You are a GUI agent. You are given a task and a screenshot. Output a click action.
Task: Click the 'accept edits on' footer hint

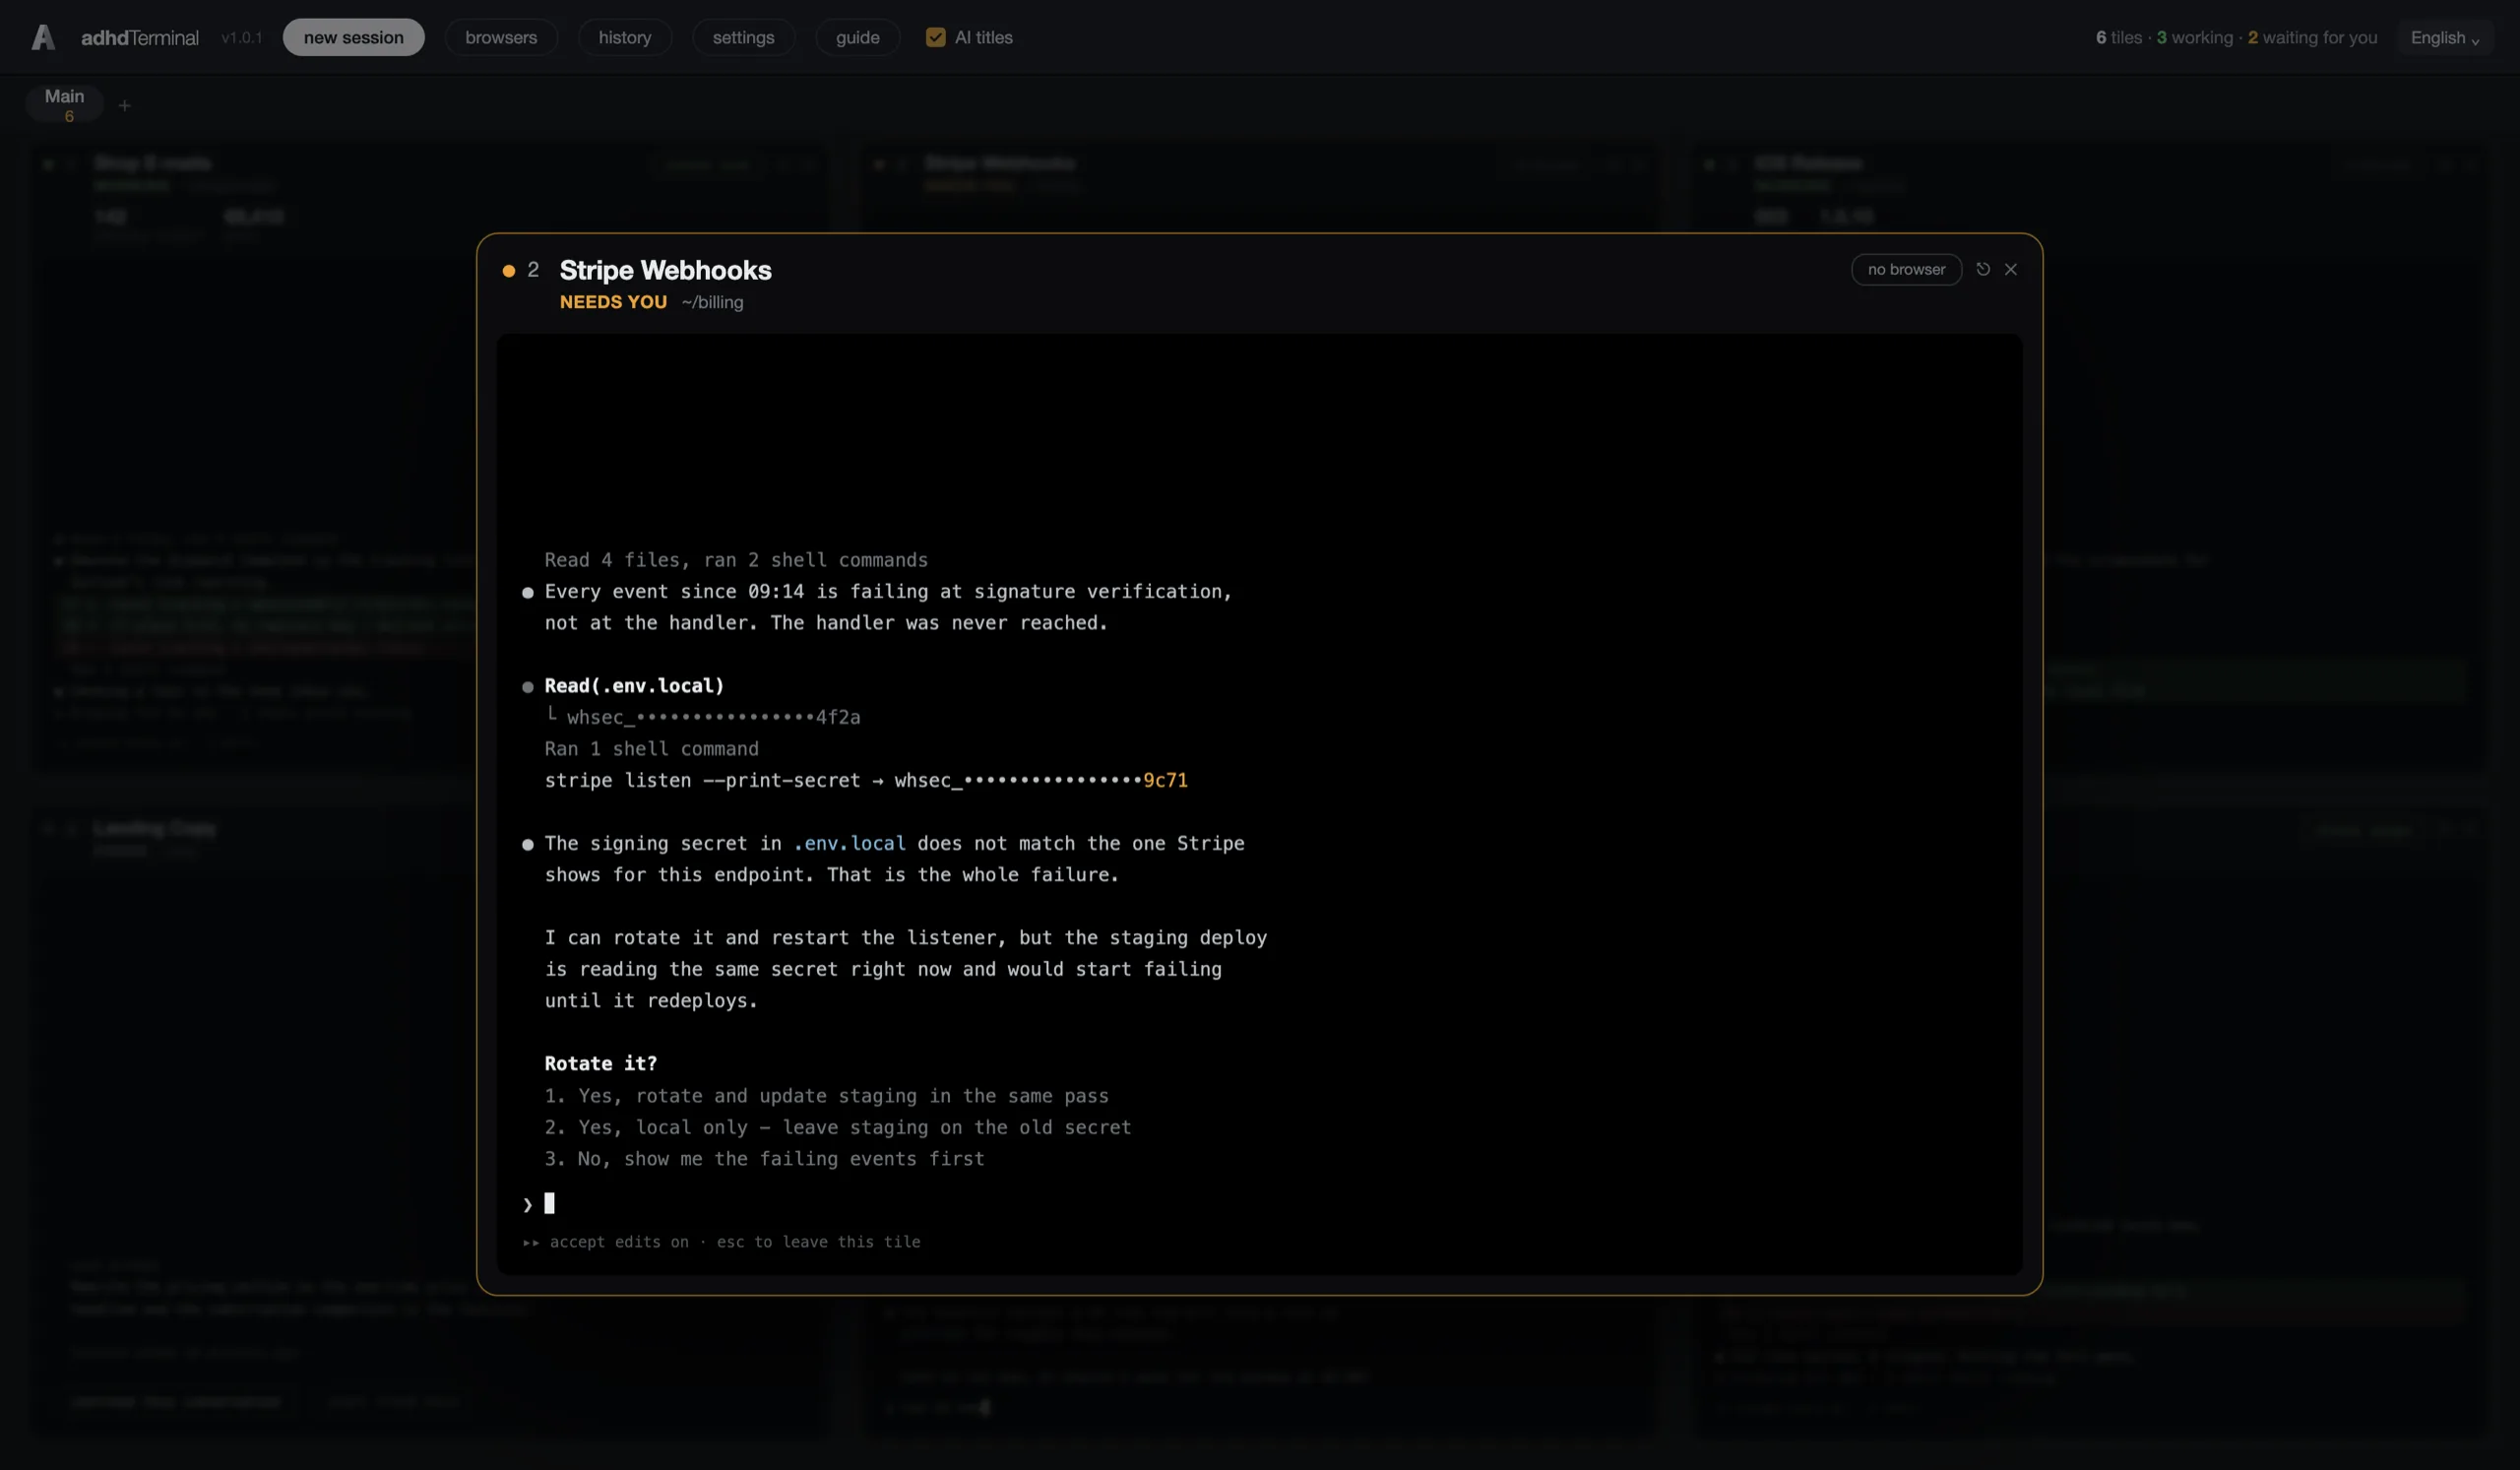(619, 1242)
